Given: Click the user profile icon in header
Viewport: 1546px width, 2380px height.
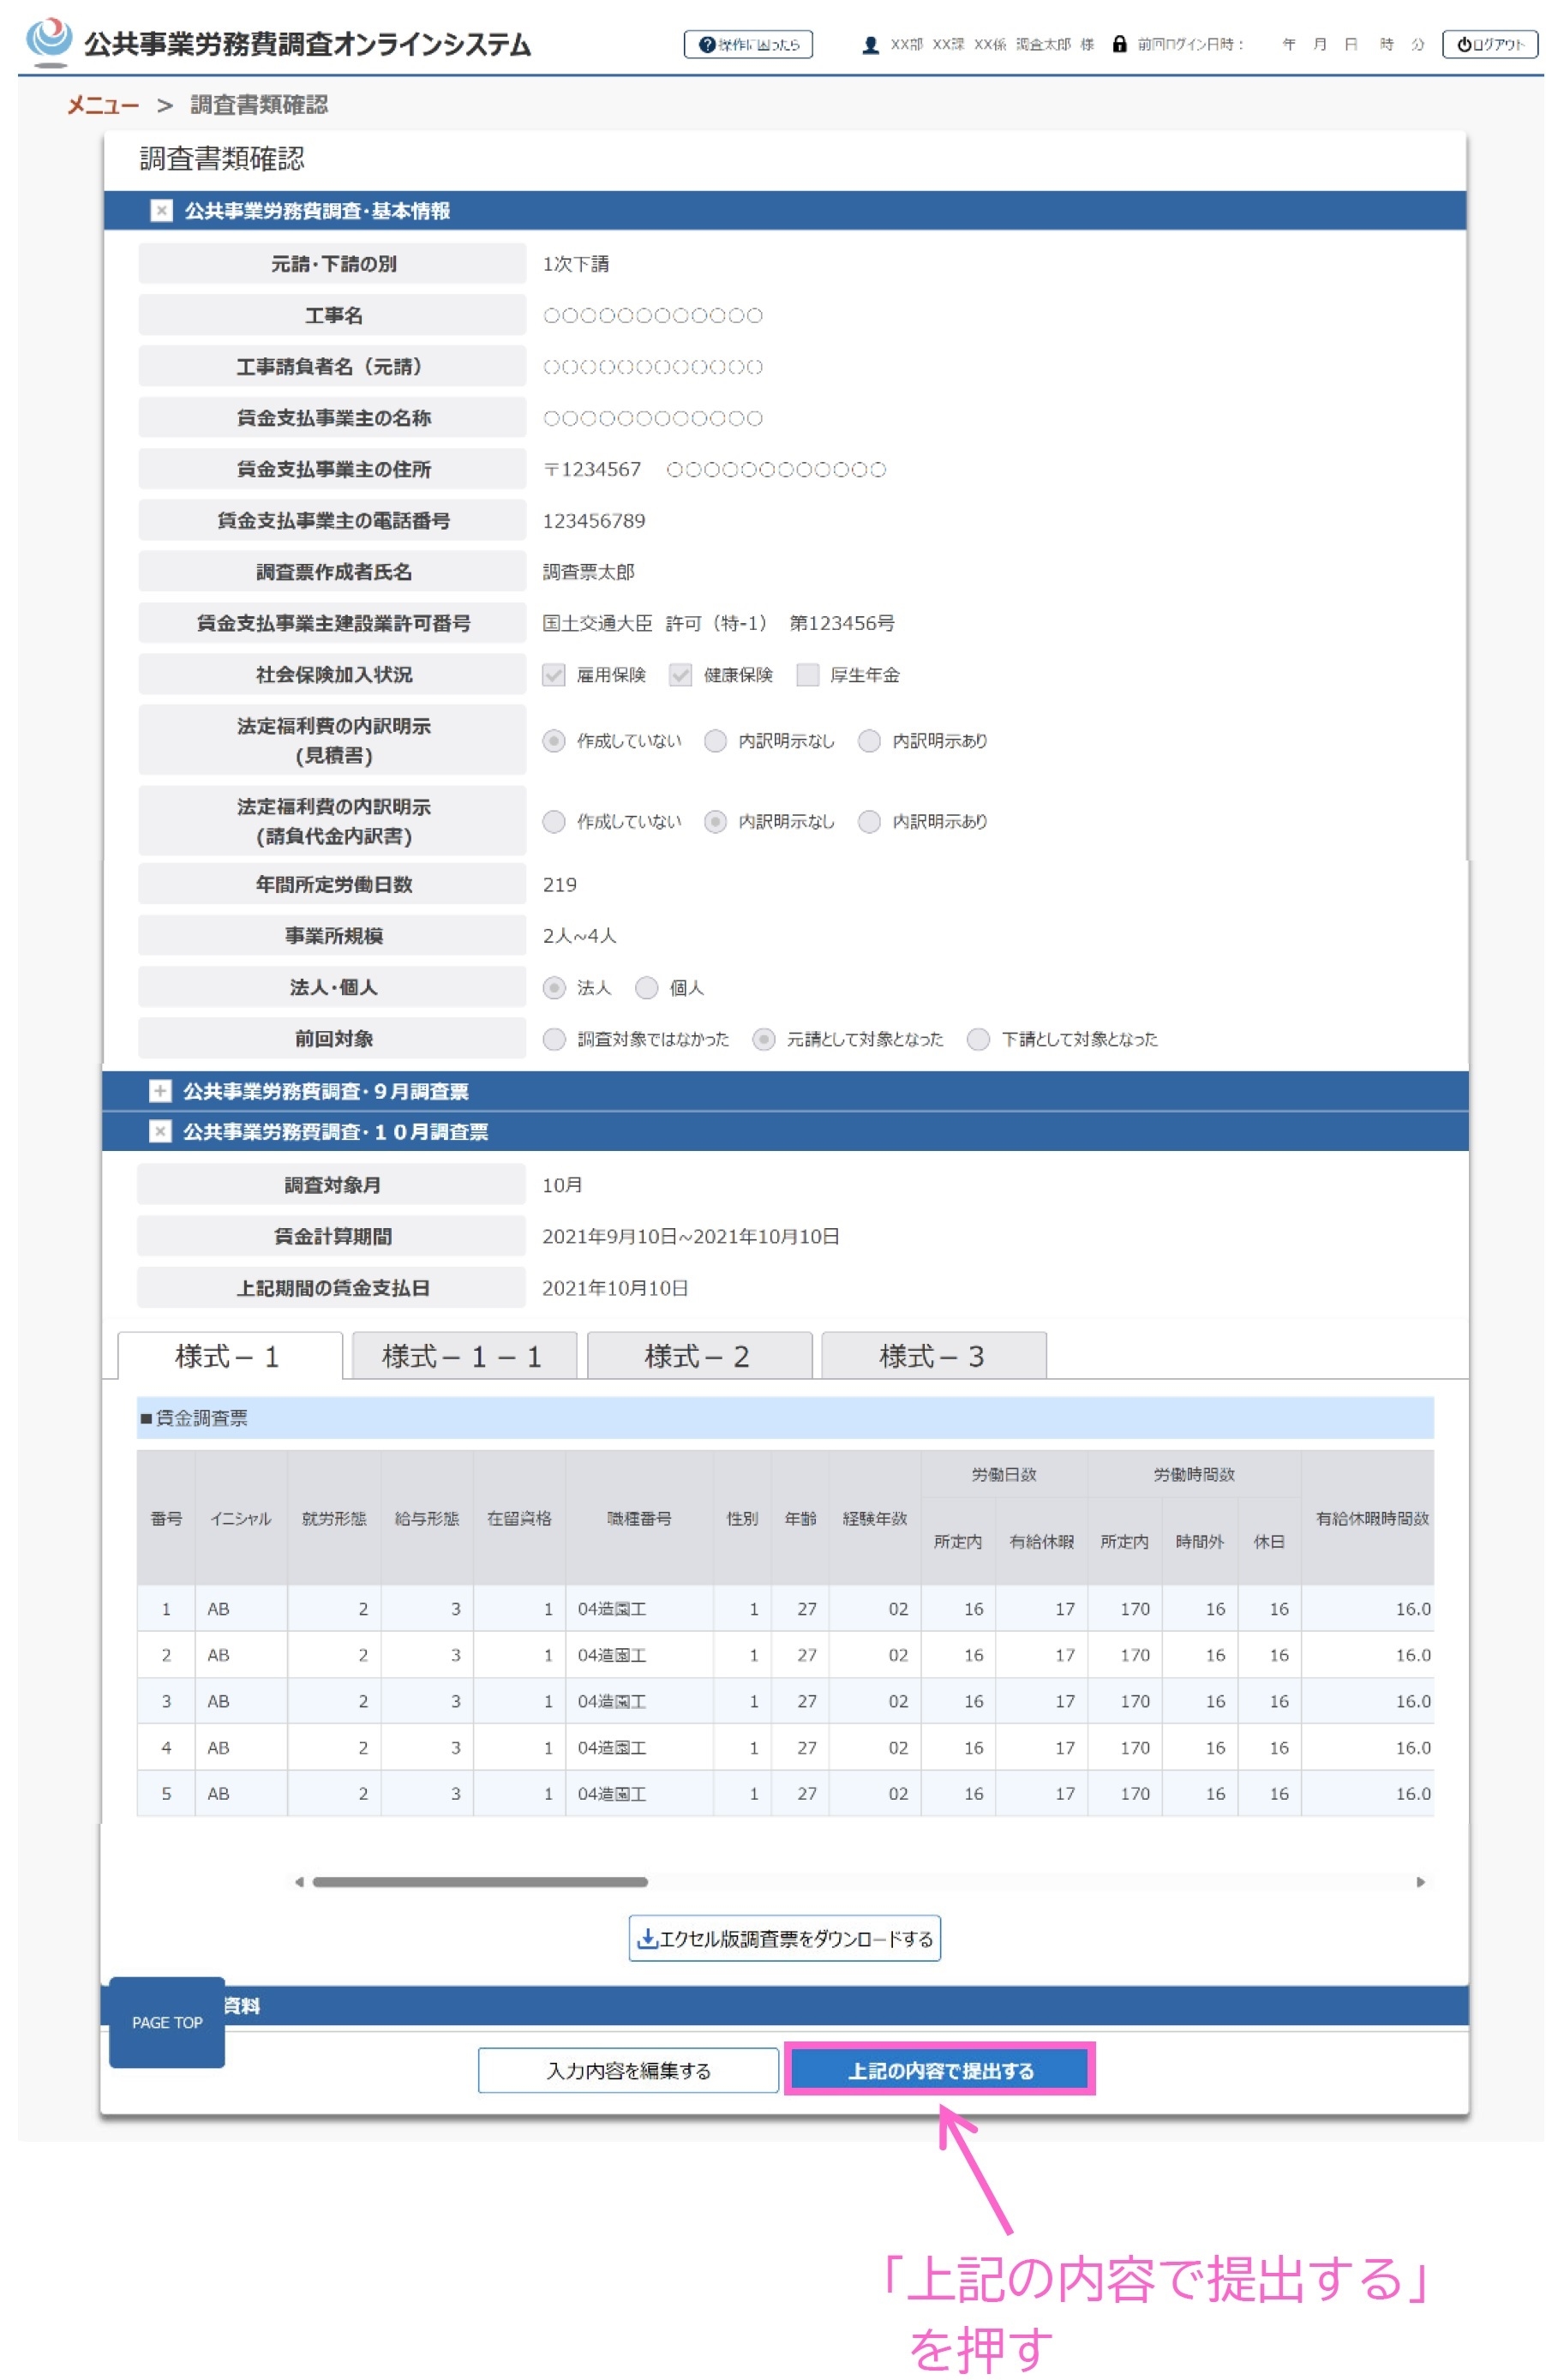Looking at the screenshot, I should click(x=869, y=44).
